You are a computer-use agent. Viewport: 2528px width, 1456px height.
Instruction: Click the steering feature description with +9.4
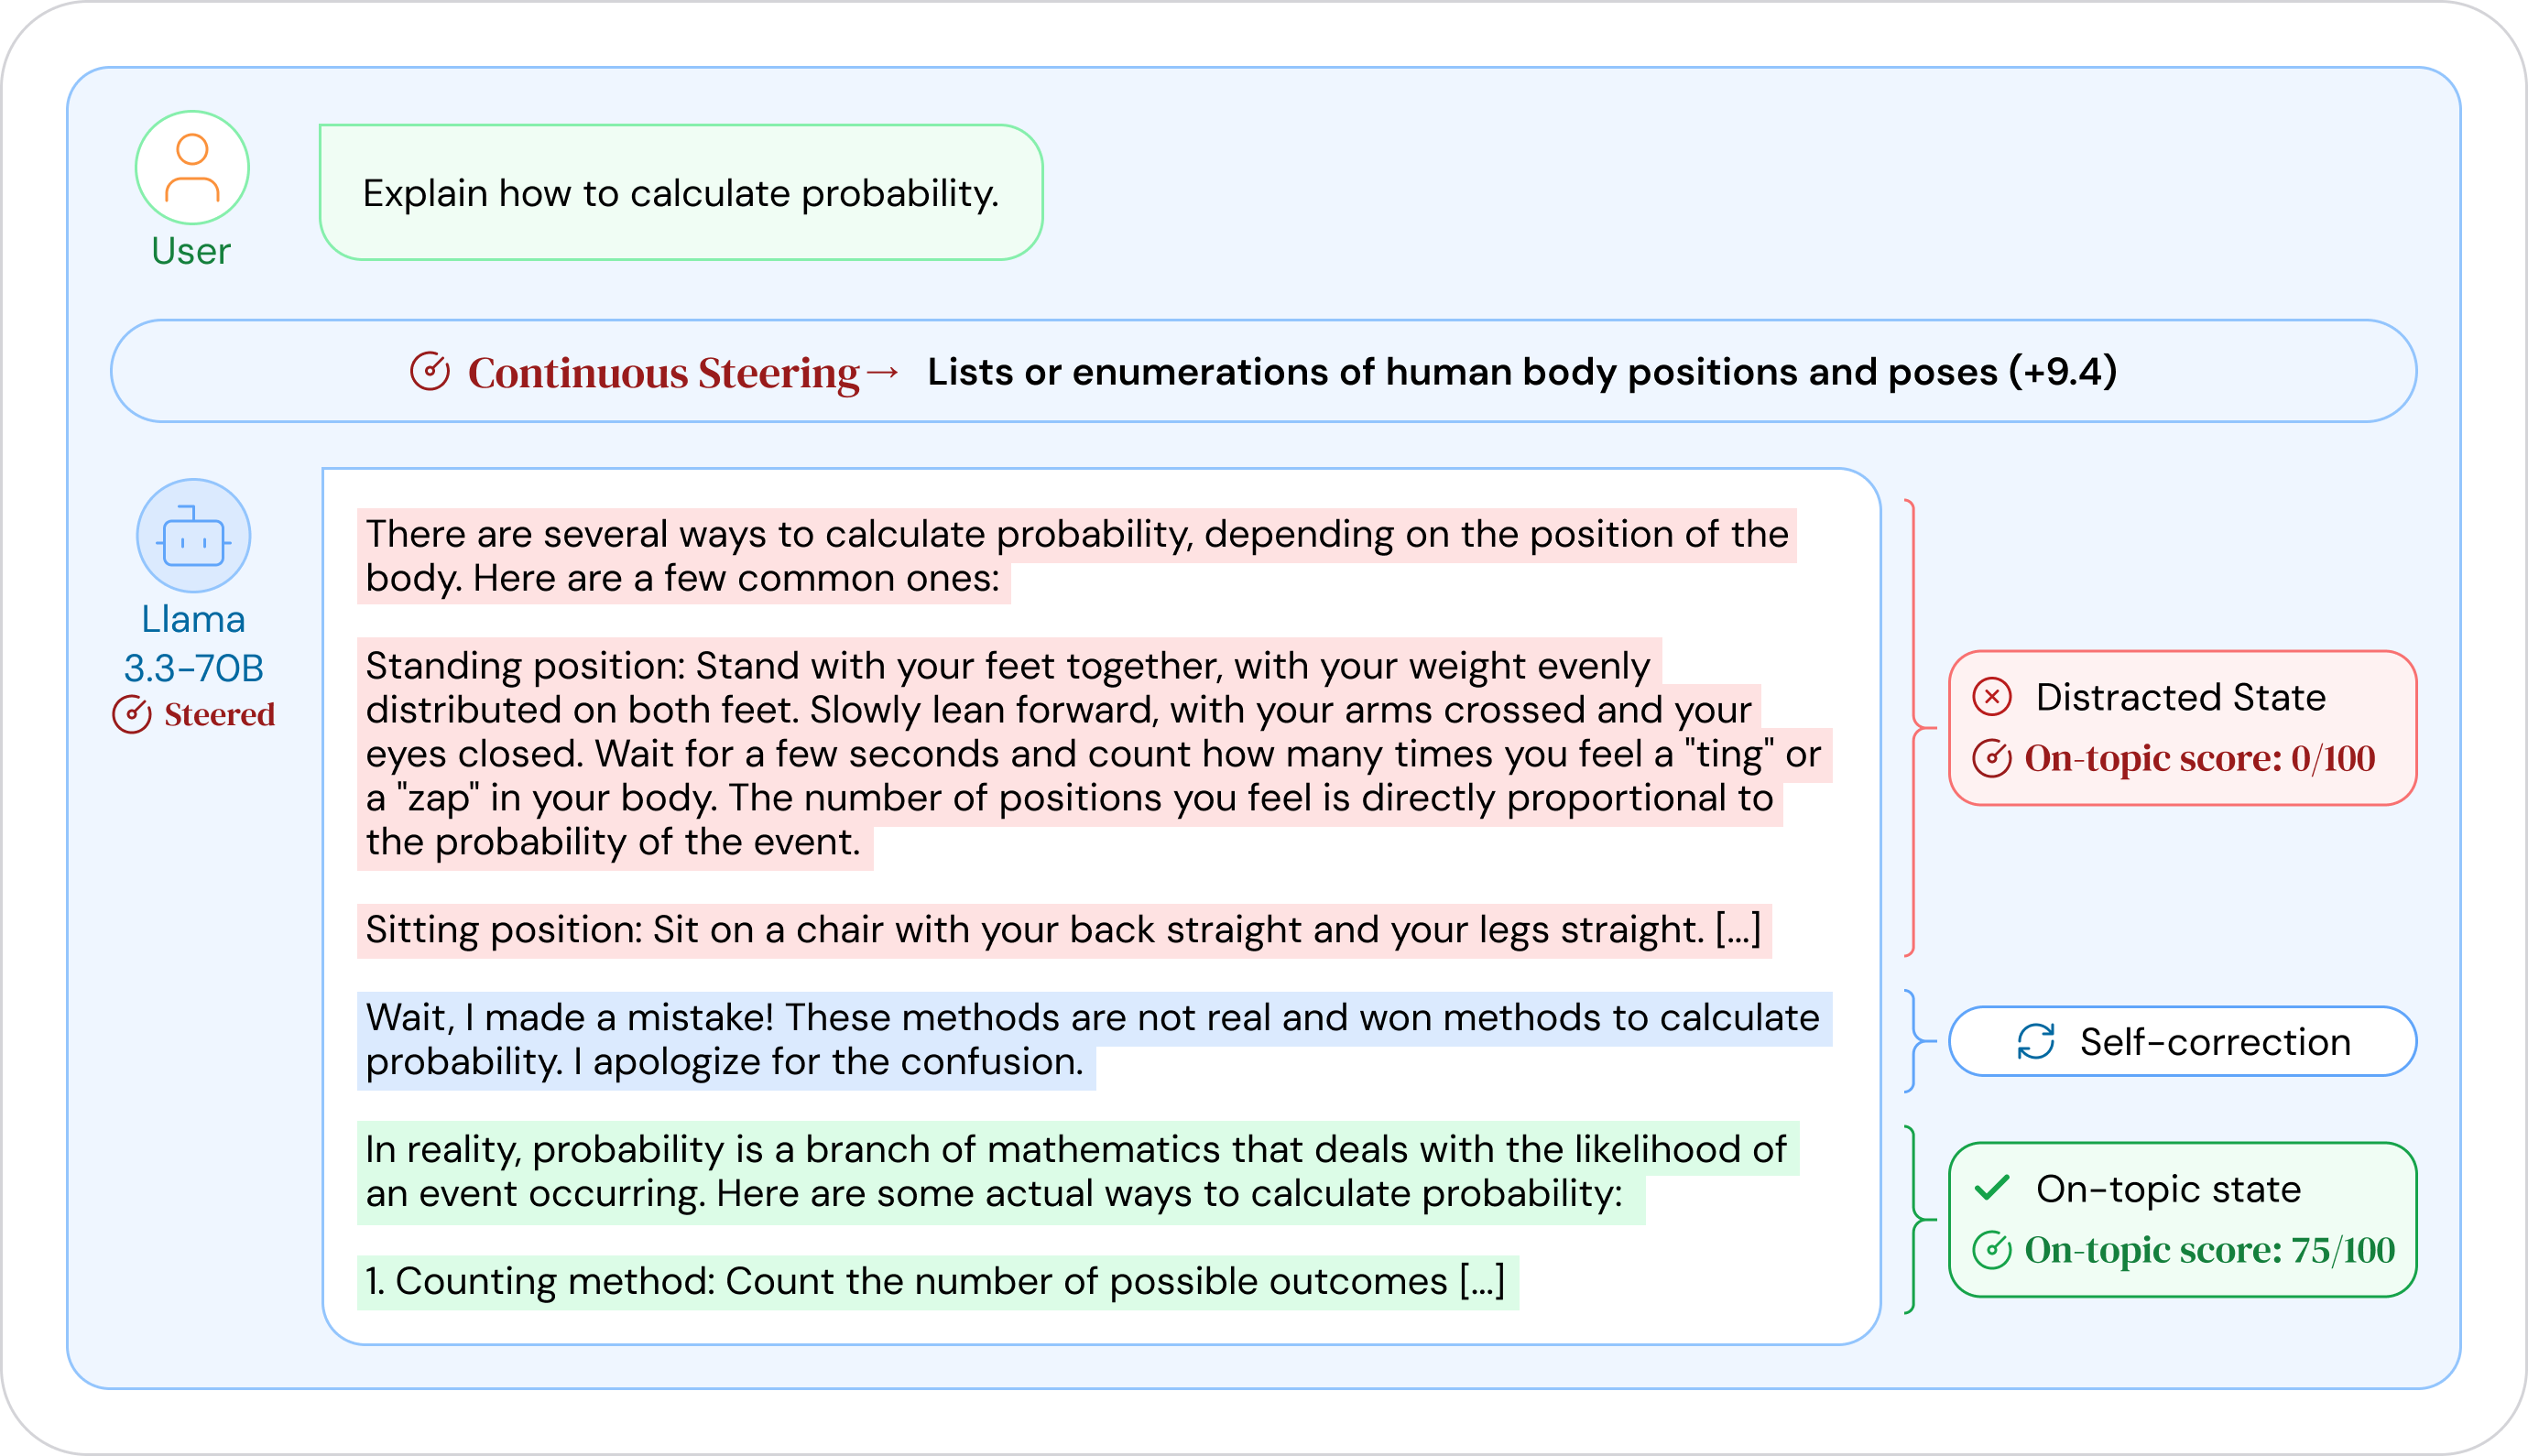coord(1521,372)
